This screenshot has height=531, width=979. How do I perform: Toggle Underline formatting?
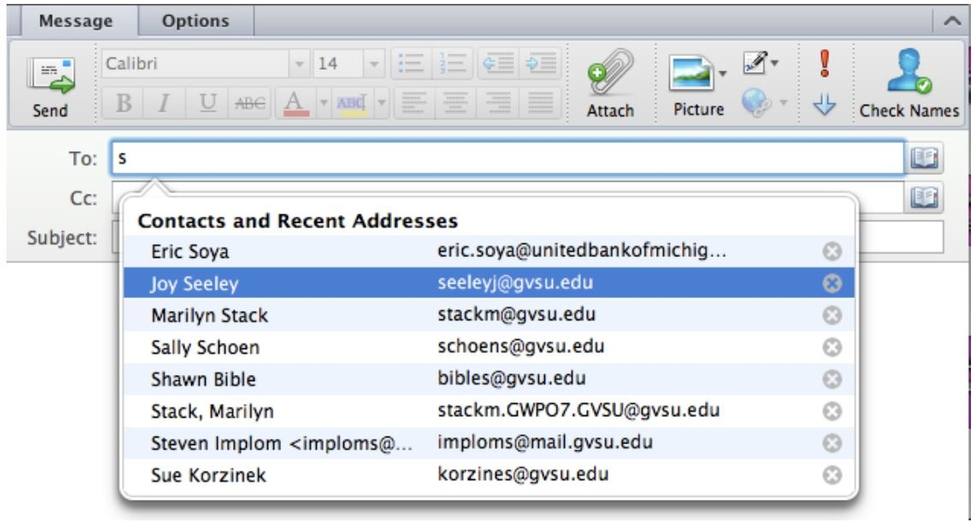[x=207, y=103]
